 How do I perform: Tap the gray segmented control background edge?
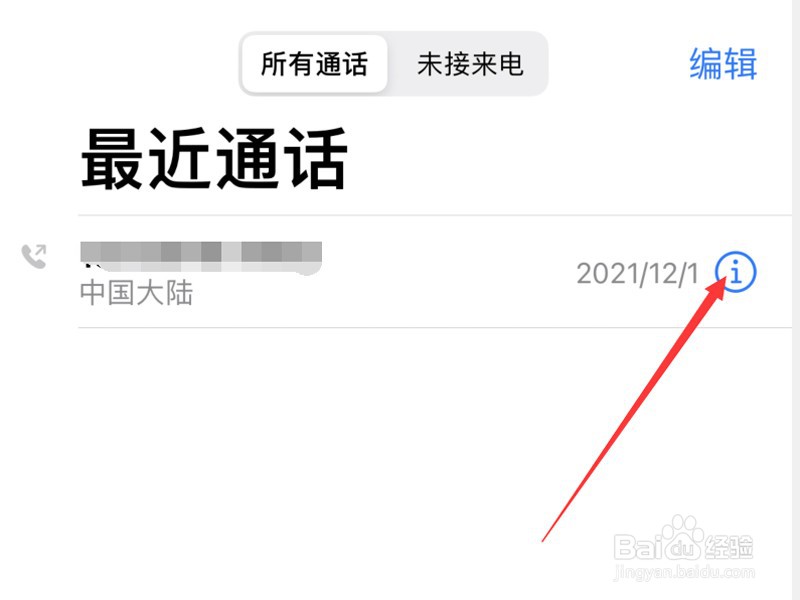click(544, 64)
